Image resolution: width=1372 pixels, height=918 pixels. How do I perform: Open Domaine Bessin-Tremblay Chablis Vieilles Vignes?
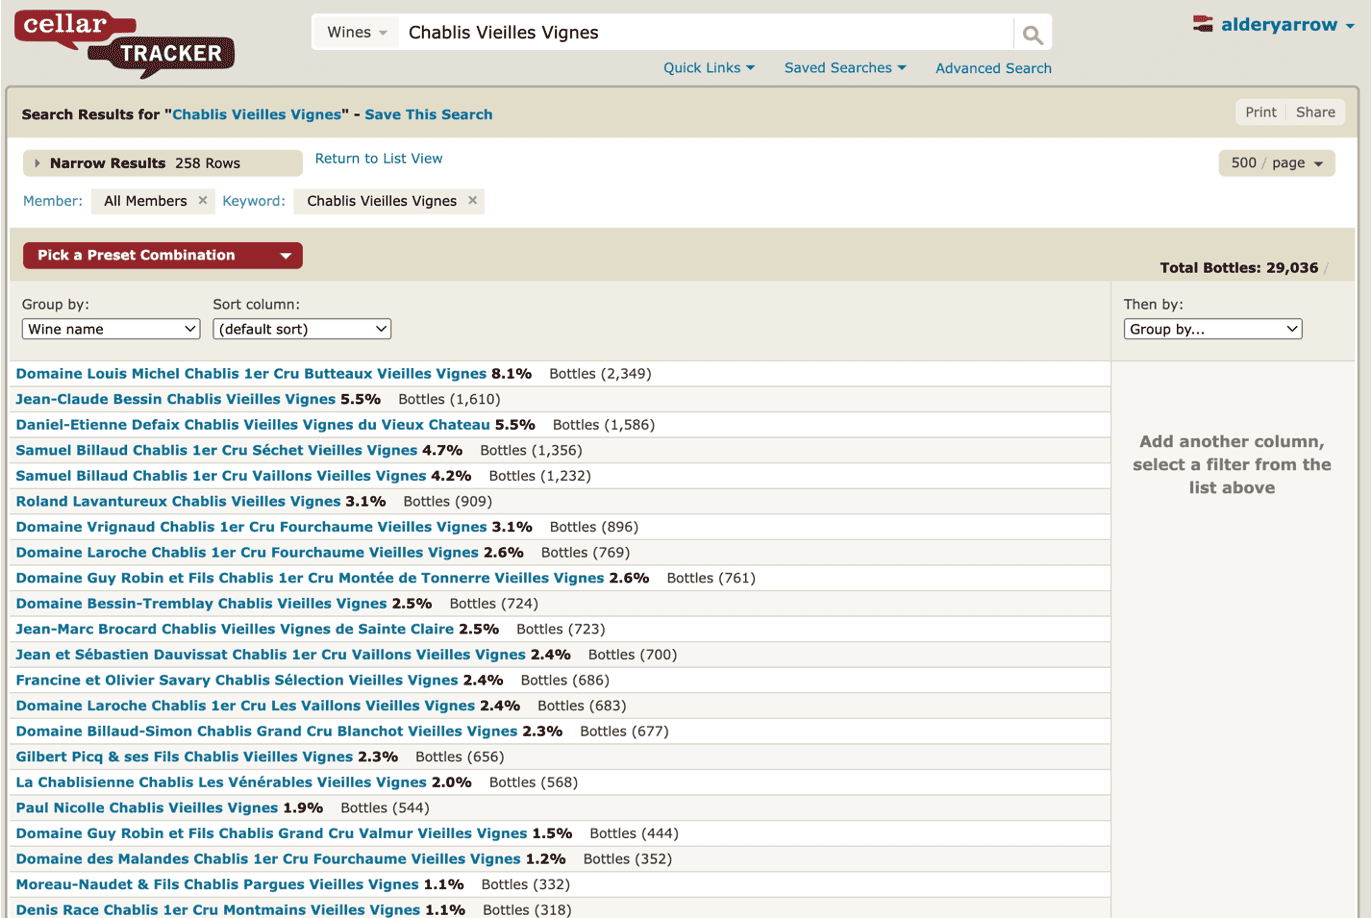[201, 603]
